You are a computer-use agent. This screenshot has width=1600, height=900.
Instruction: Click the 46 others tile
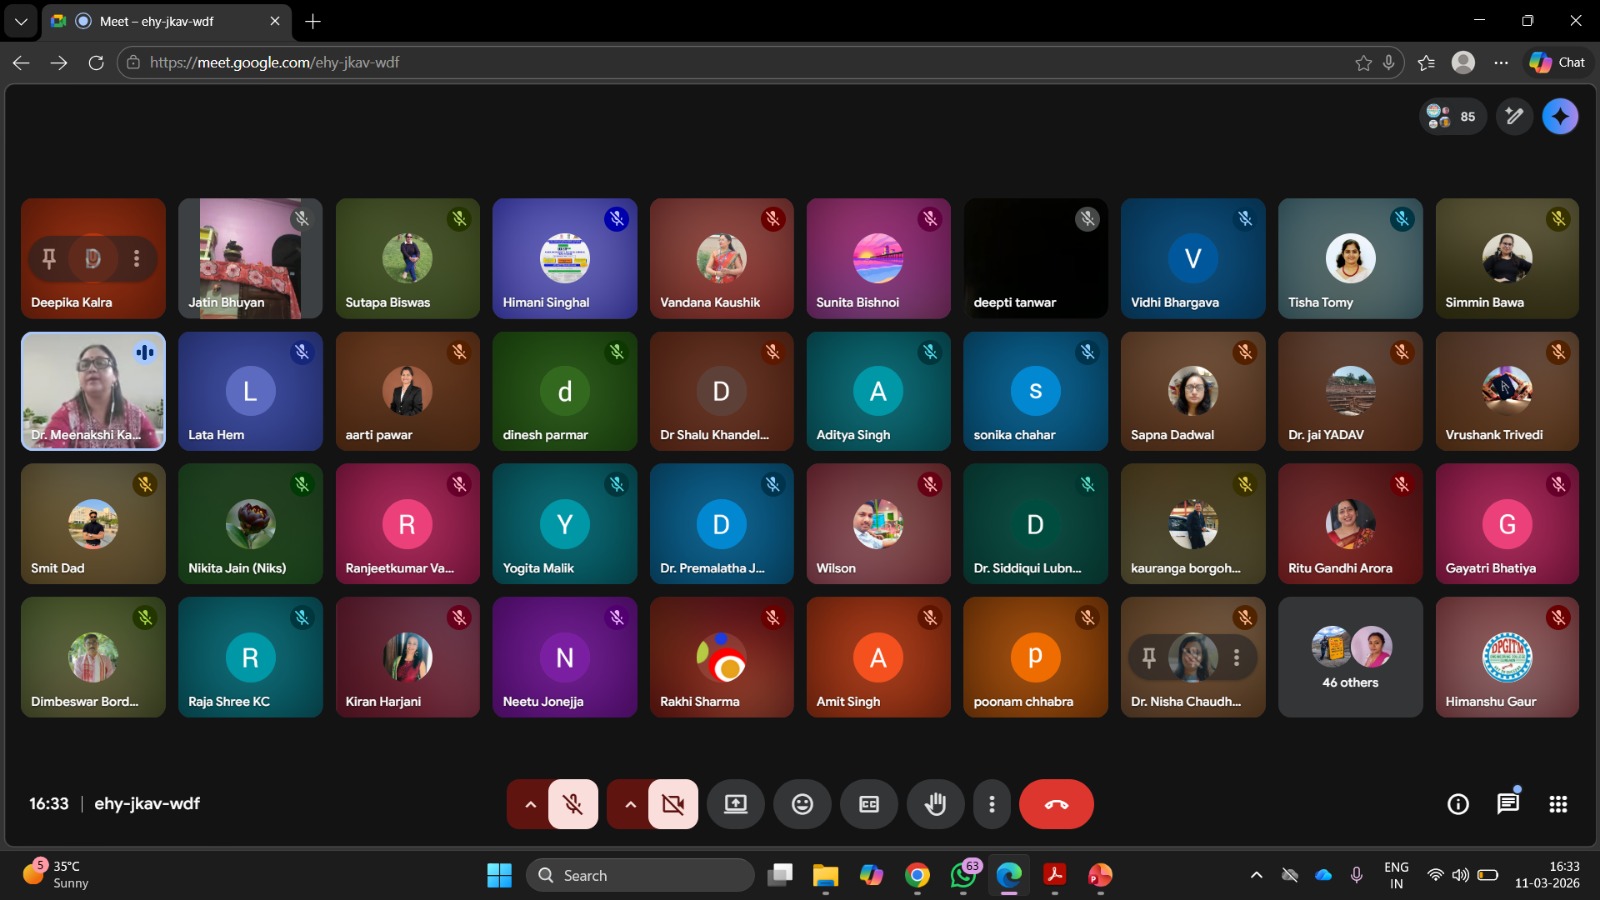pyautogui.click(x=1350, y=657)
